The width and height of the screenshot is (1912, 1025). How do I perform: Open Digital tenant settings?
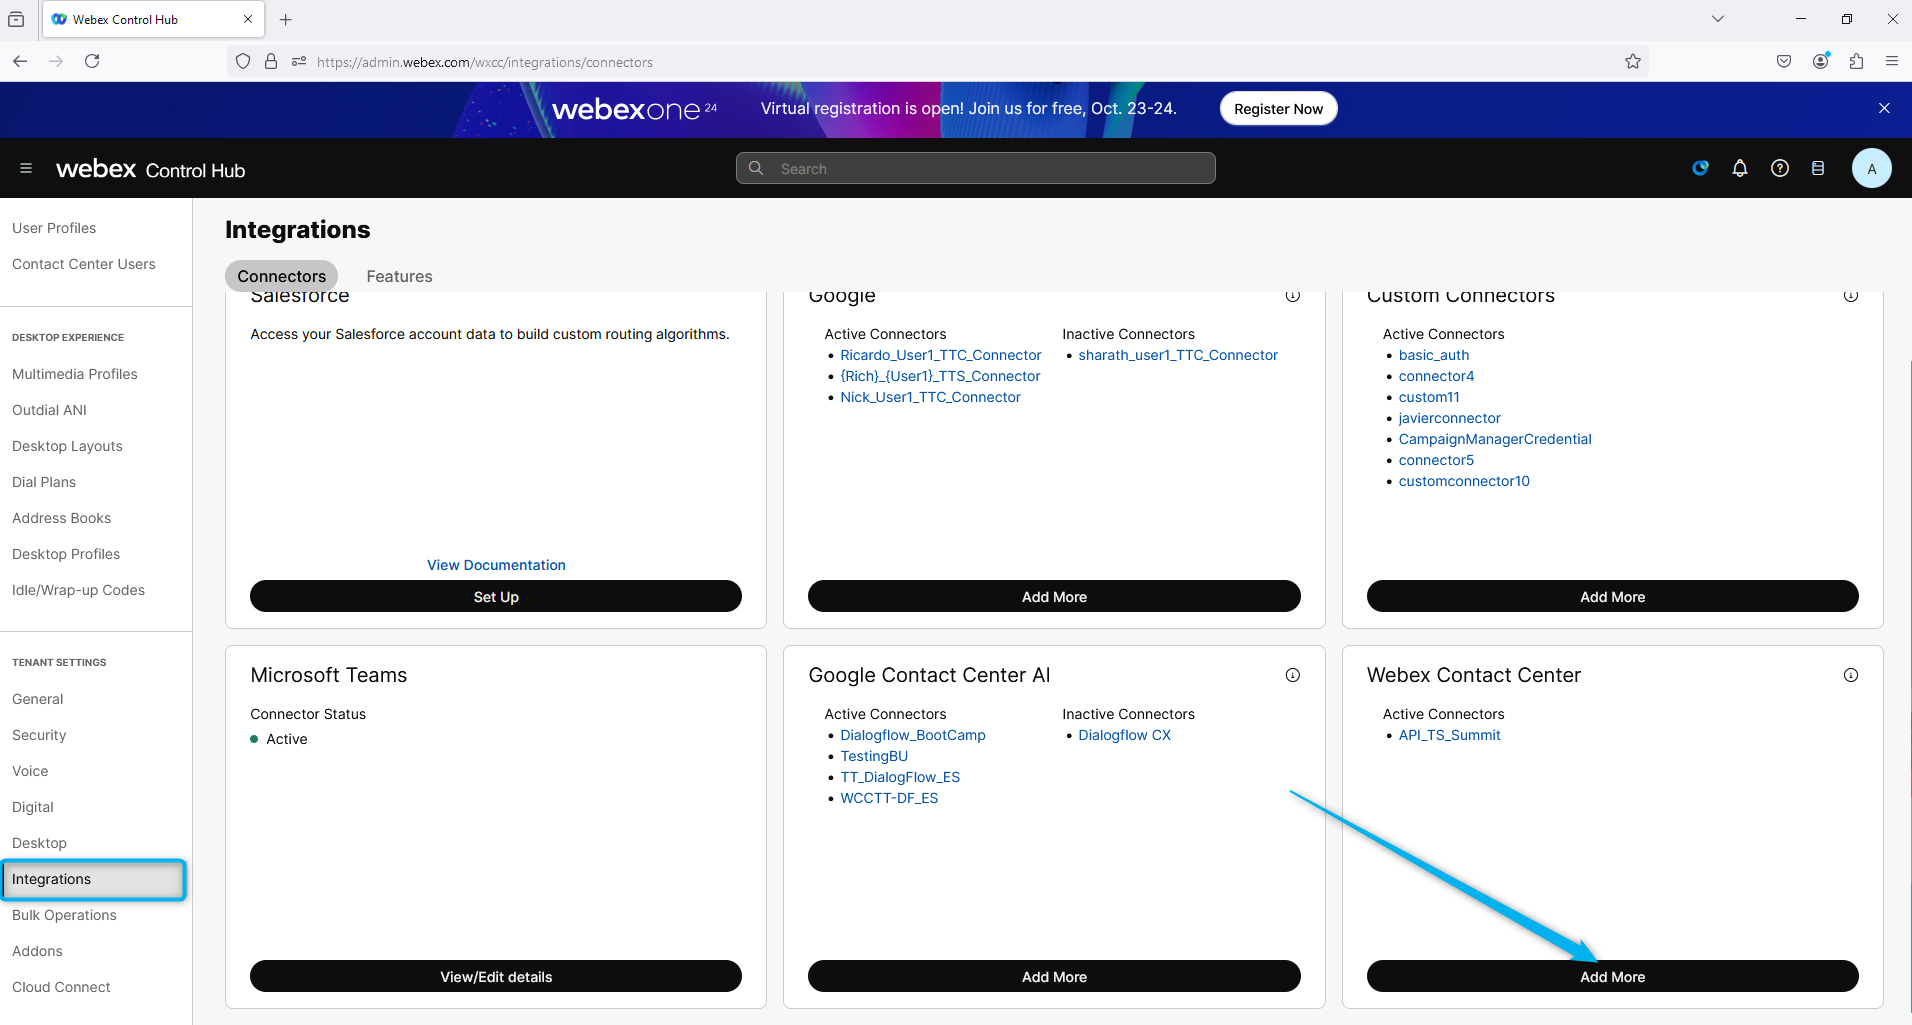[x=33, y=807]
